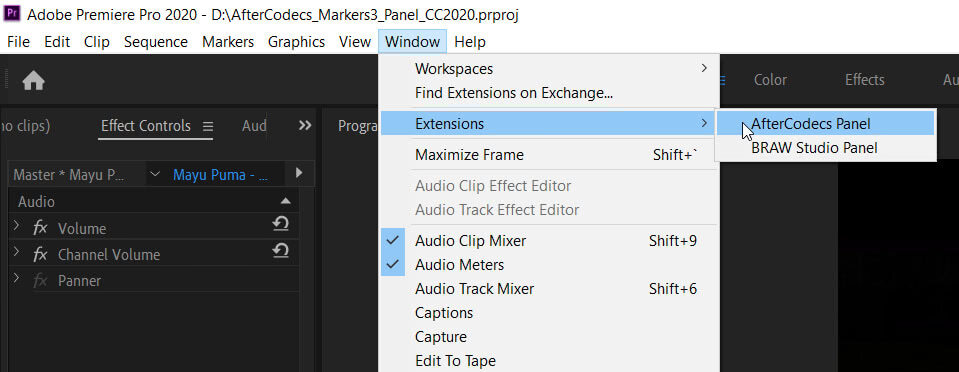Image resolution: width=959 pixels, height=372 pixels.
Task: Toggle the Channel Volume fx icon
Action: (40, 255)
